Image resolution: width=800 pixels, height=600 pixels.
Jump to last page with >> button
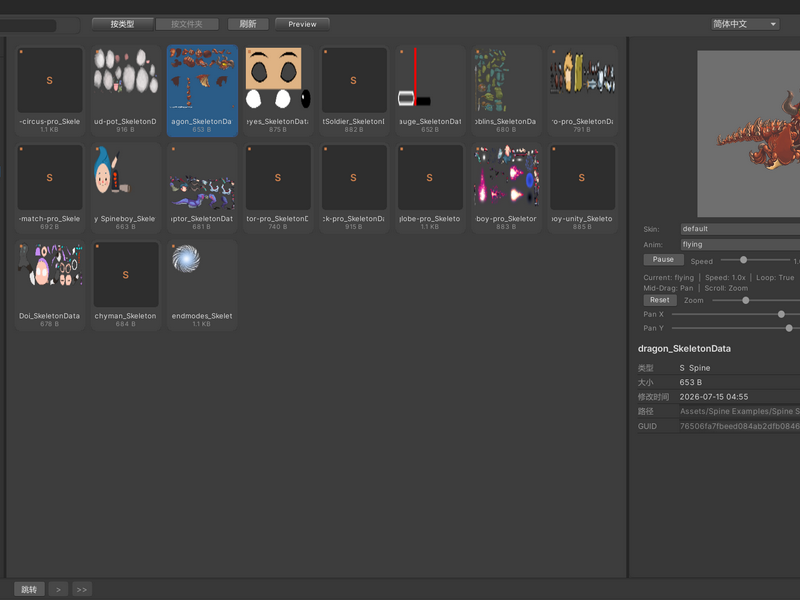(x=82, y=589)
